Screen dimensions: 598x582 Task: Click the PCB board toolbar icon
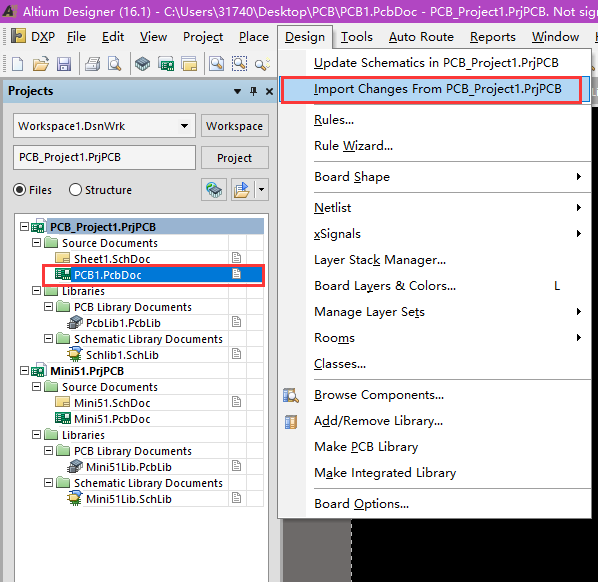pyautogui.click(x=166, y=64)
